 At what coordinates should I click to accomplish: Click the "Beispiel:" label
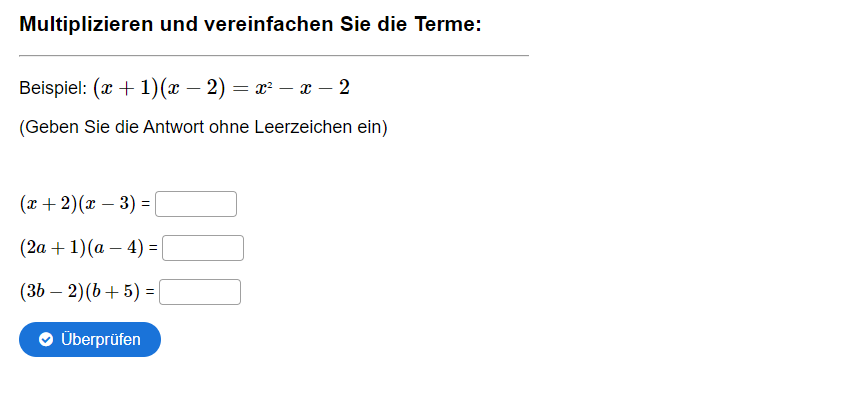tap(53, 89)
